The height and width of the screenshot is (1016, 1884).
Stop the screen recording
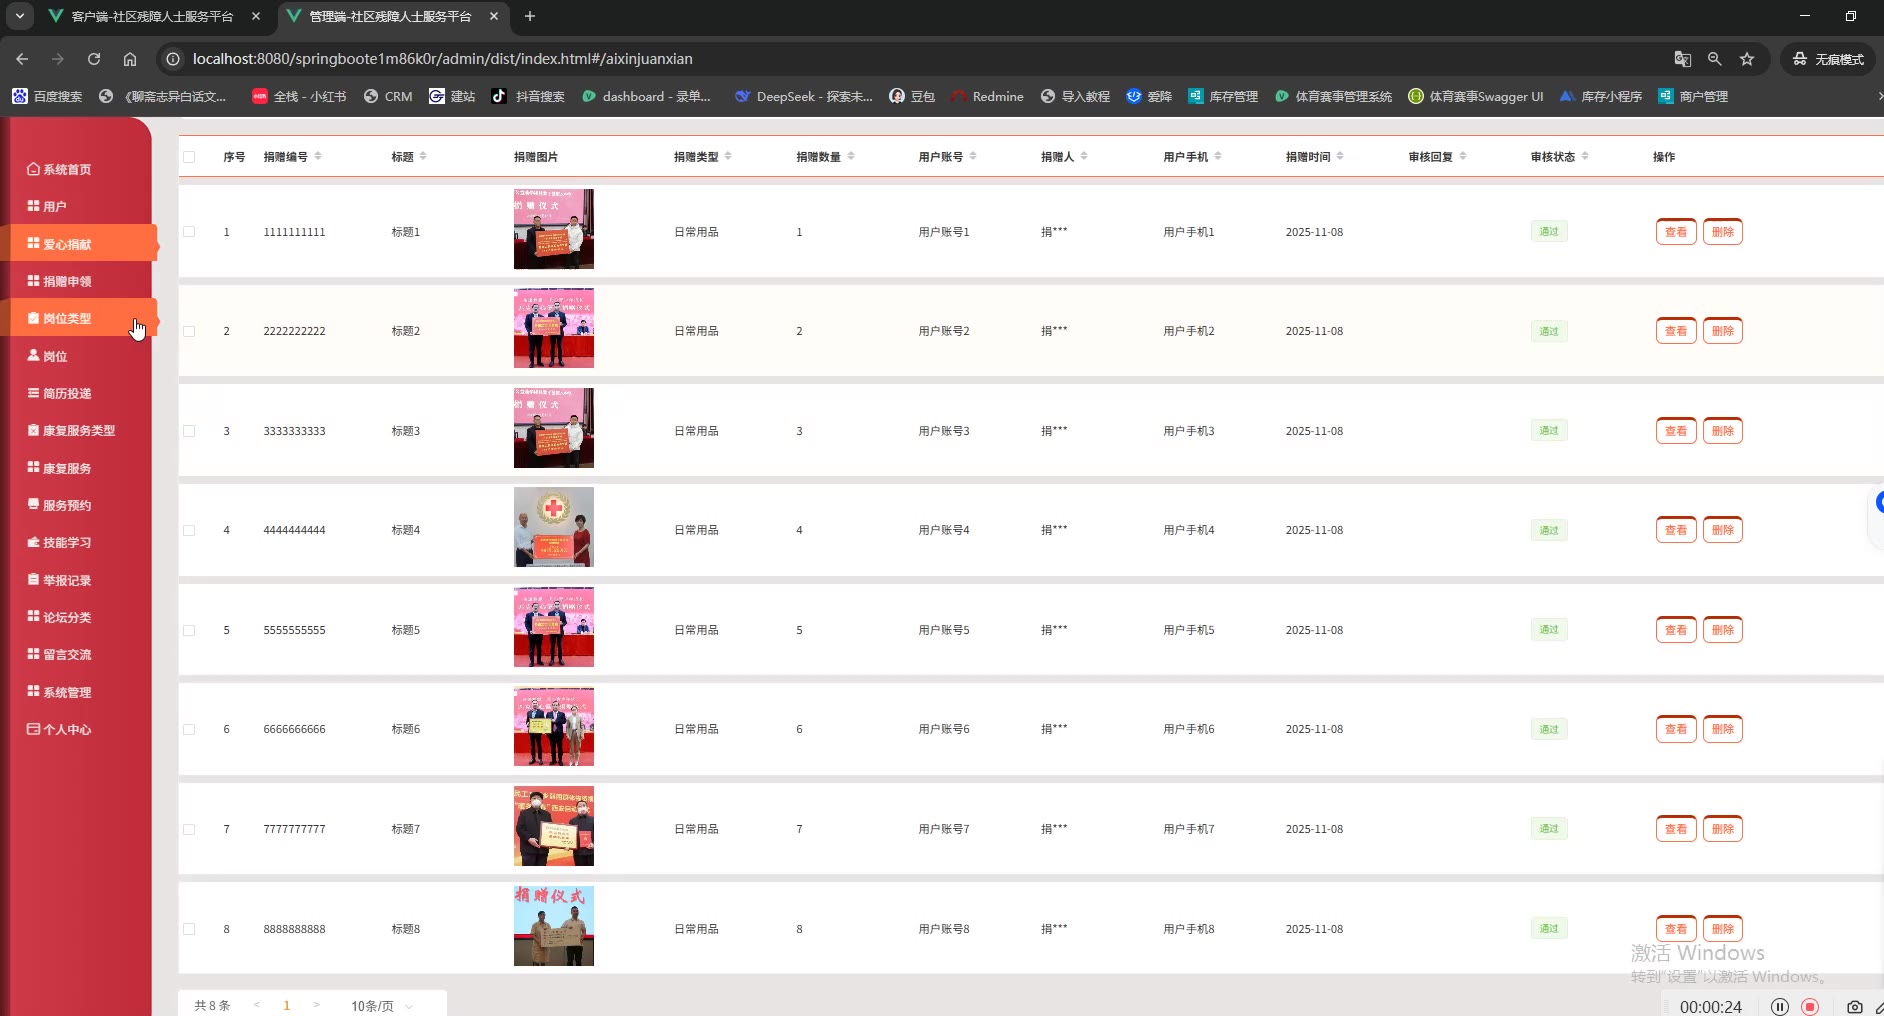click(x=1810, y=1006)
